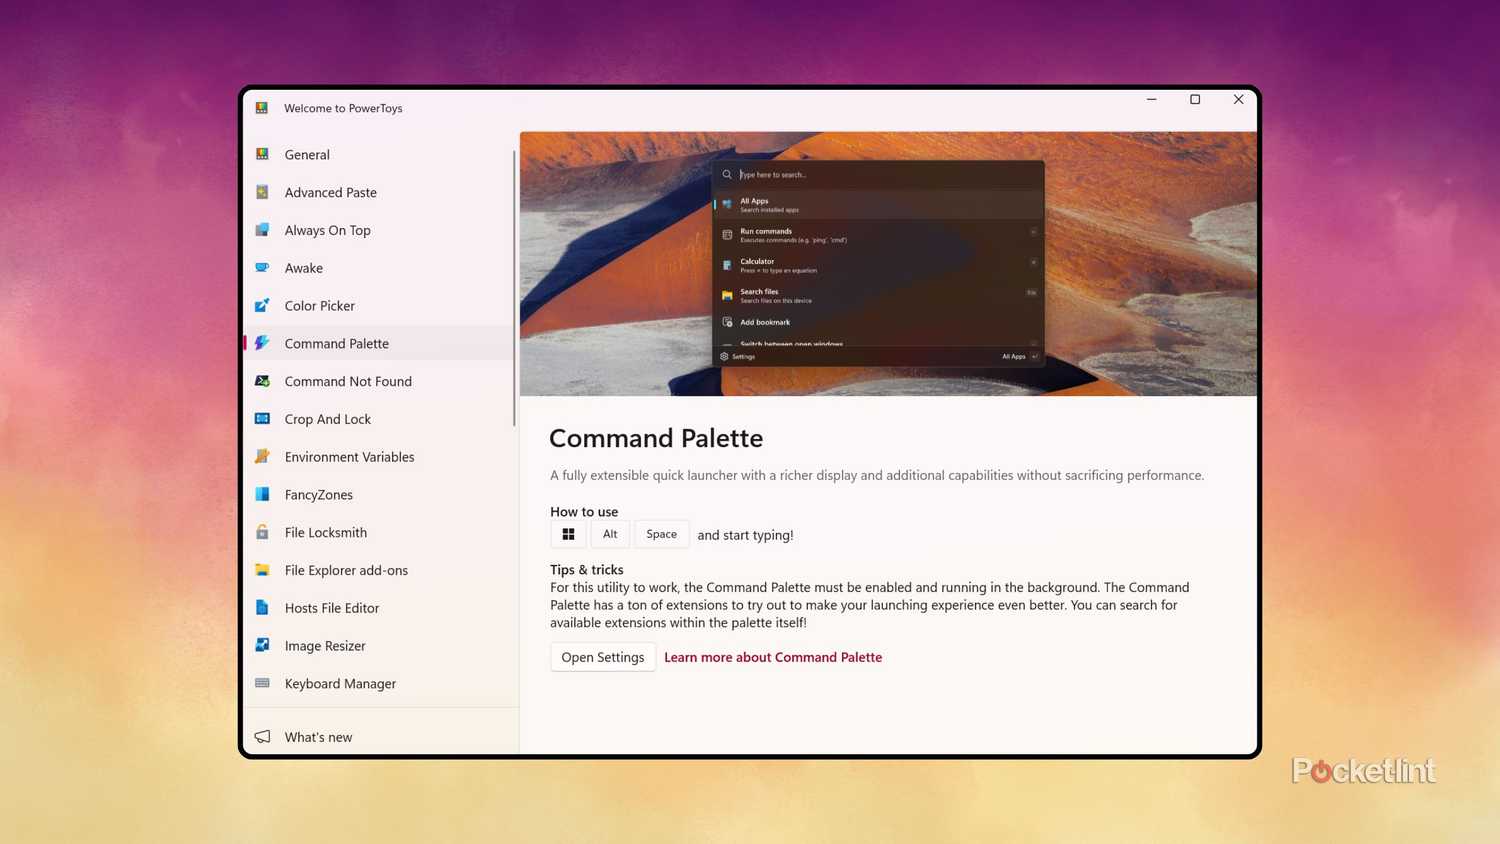Click the Hosts File Editor document icon
Viewport: 1500px width, 844px height.
262,608
